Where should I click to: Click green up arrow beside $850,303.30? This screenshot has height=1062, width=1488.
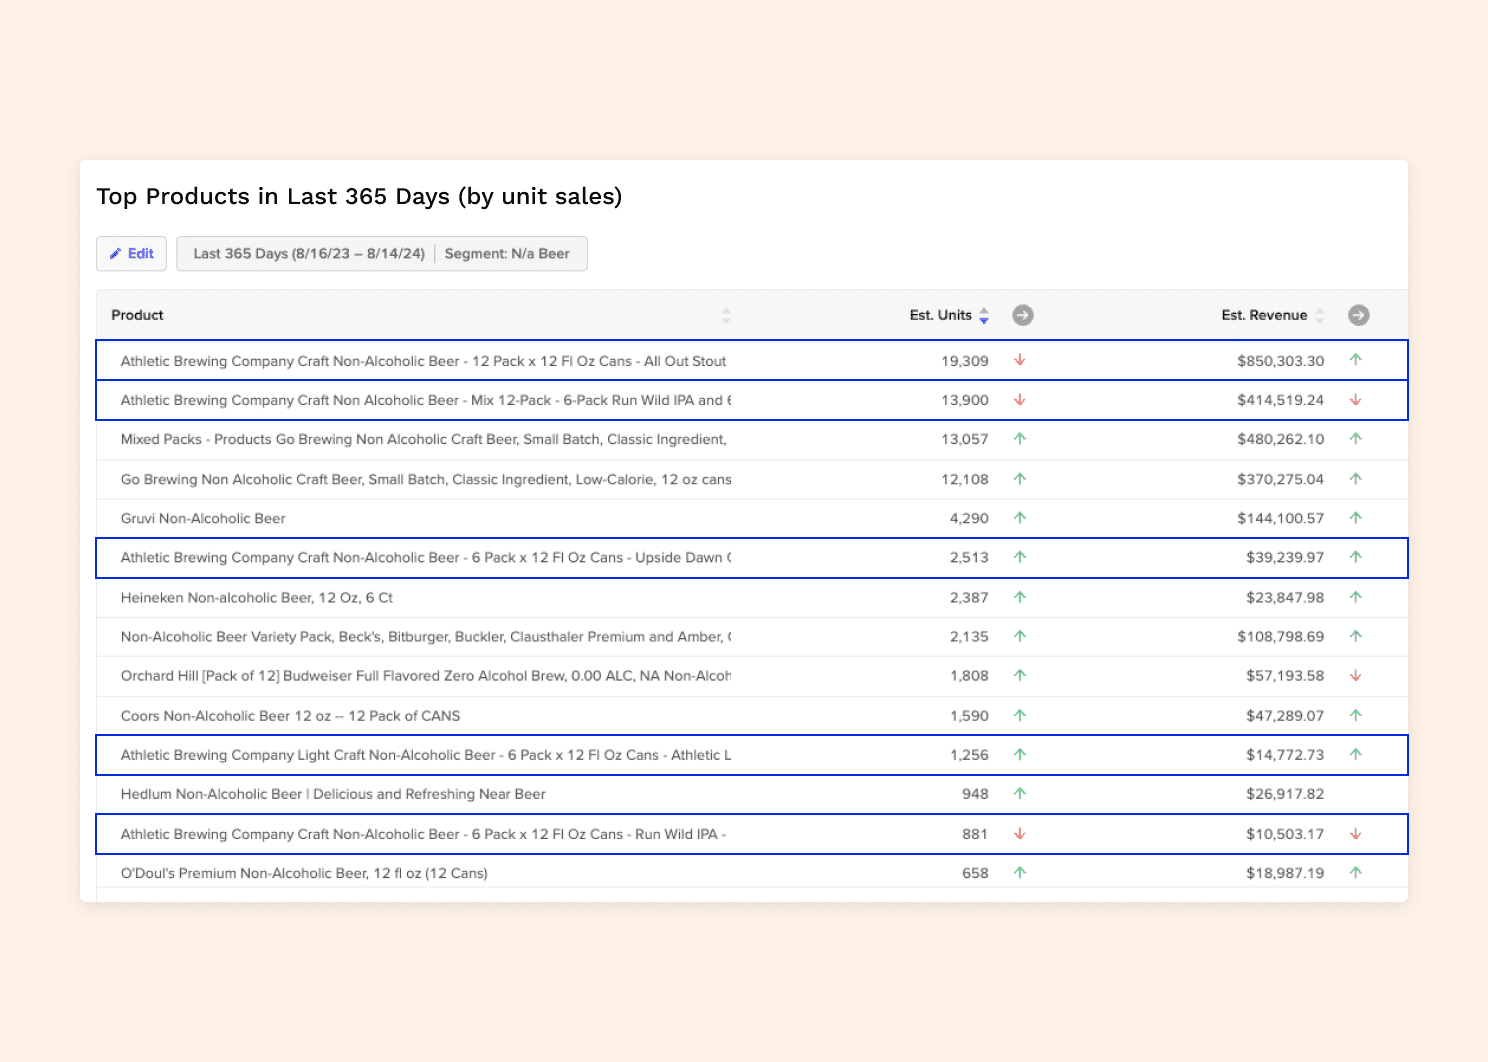pos(1356,359)
